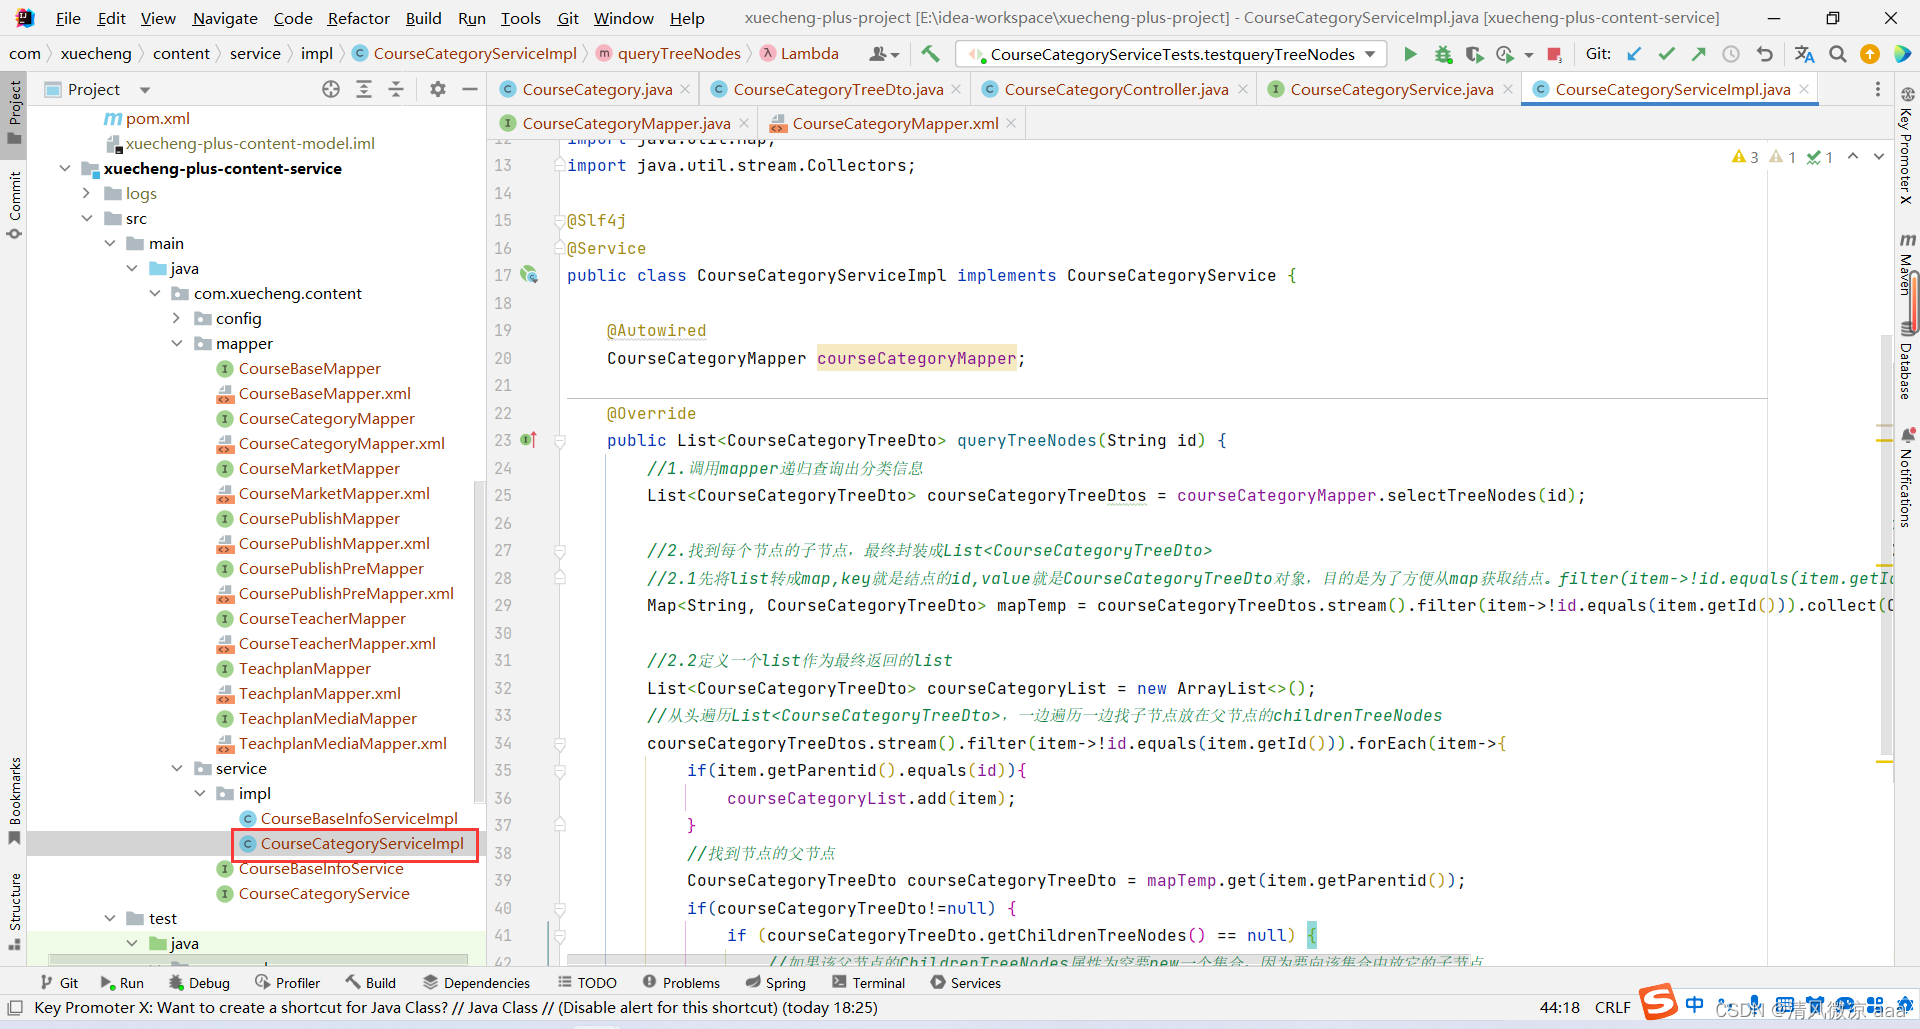Open Key Promoter X tool window
1920x1029 pixels.
[1907, 147]
